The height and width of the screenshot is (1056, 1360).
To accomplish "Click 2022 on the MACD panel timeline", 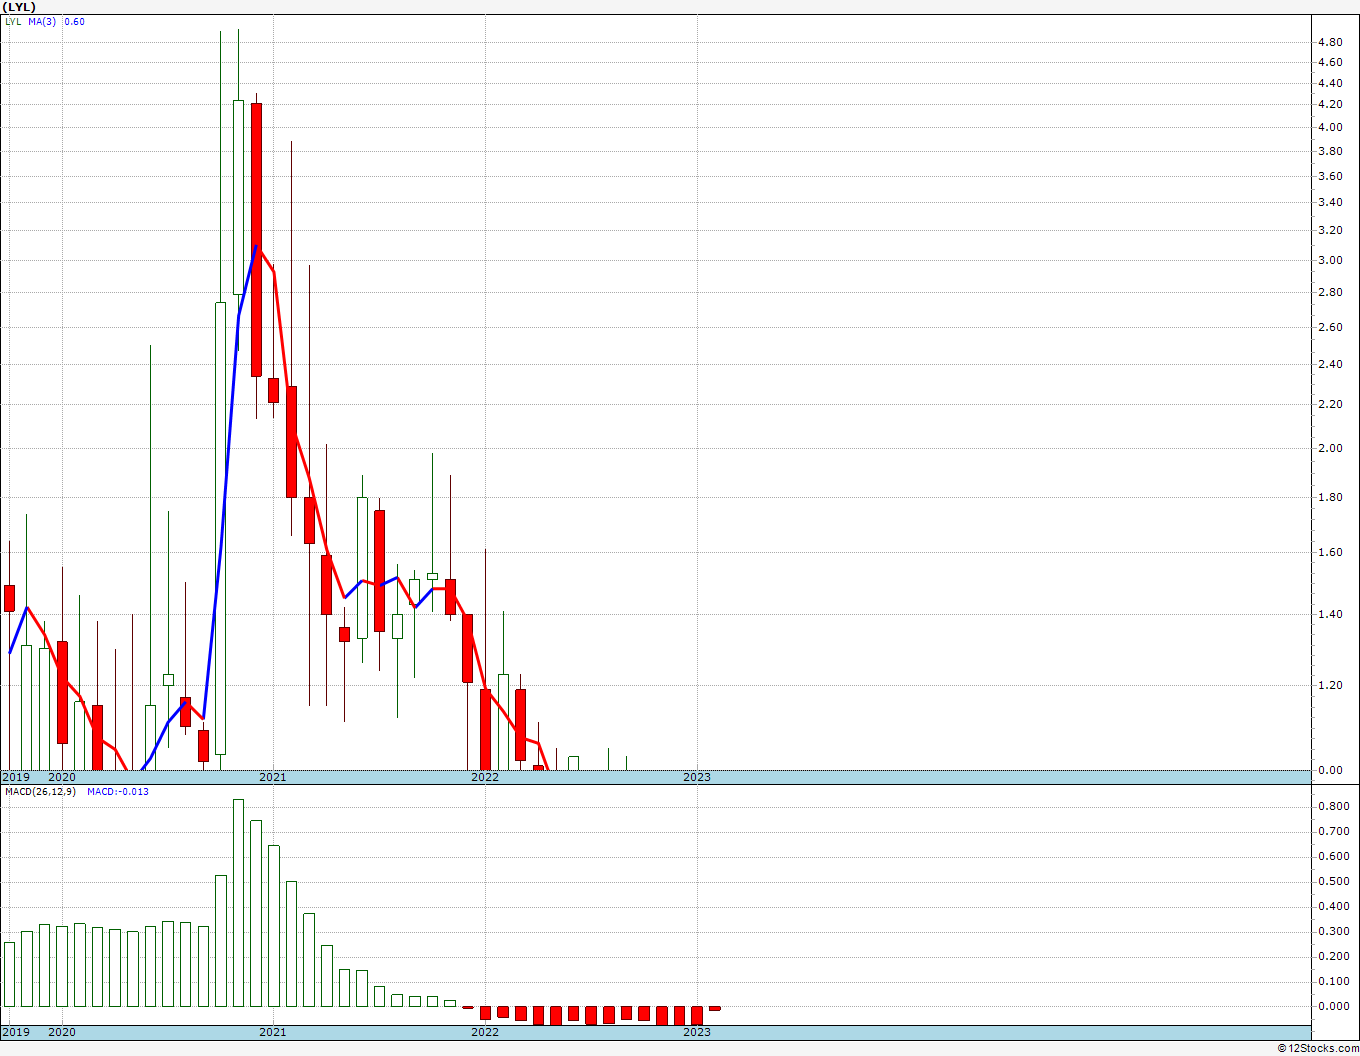I will 485,1032.
